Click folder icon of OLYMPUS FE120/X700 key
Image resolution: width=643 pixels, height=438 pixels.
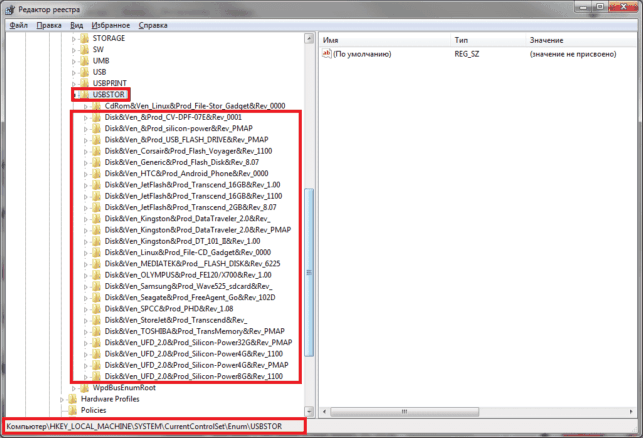(x=96, y=275)
